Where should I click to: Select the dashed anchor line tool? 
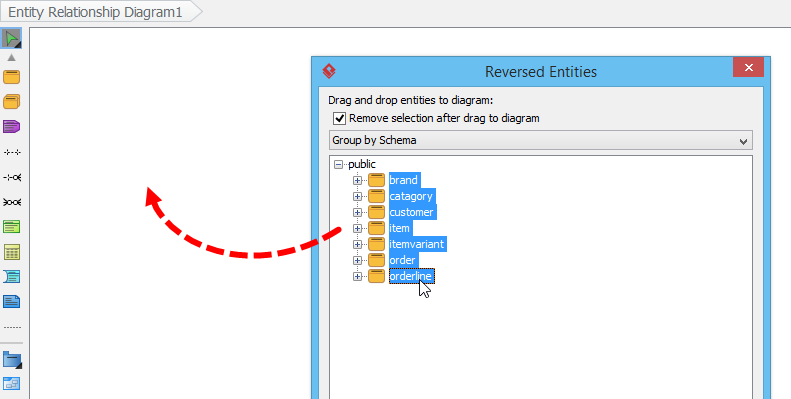(12, 327)
